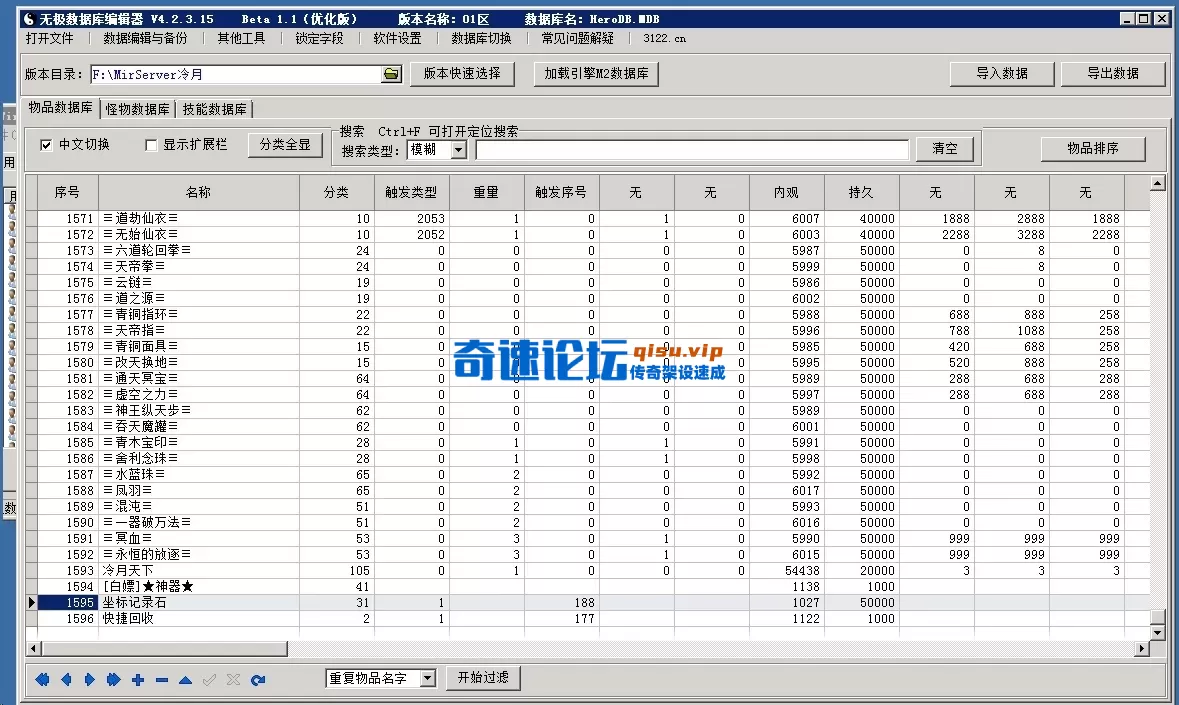Screen dimensions: 1179x705
Task: Click the 物品排序 button
Action: pos(1093,149)
